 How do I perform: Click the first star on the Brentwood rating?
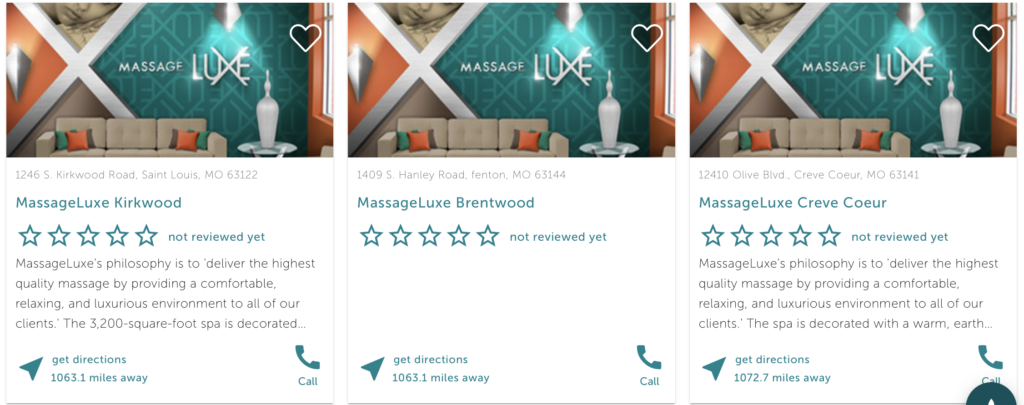[372, 236]
